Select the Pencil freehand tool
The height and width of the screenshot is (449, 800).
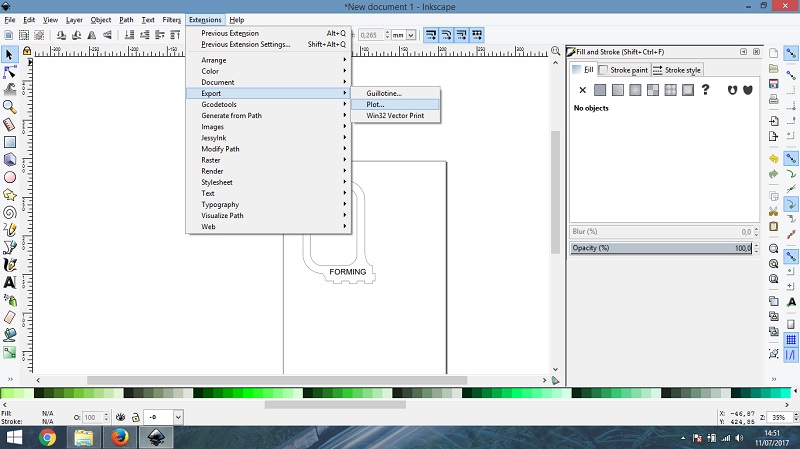point(9,230)
